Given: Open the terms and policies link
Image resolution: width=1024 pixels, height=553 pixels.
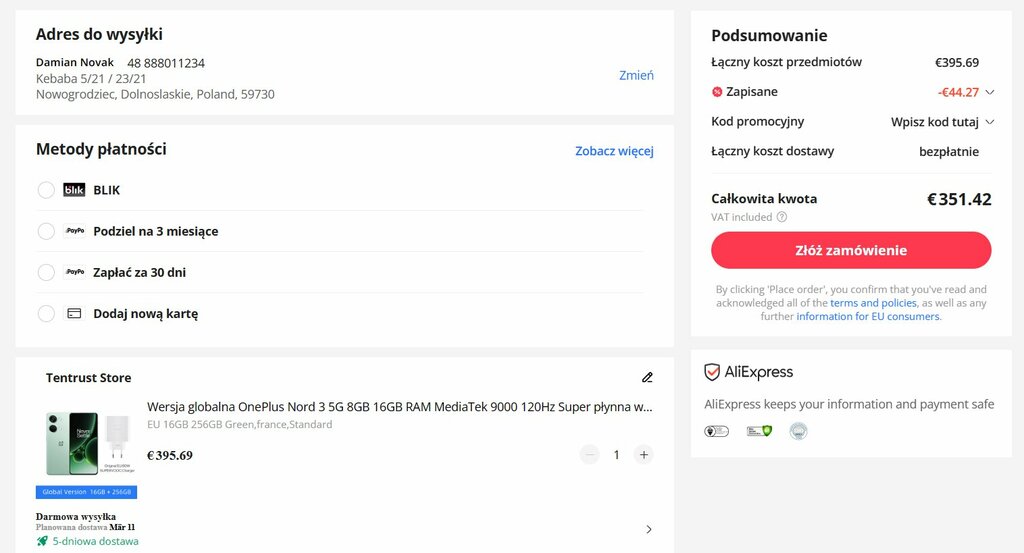Looking at the screenshot, I should 873,303.
